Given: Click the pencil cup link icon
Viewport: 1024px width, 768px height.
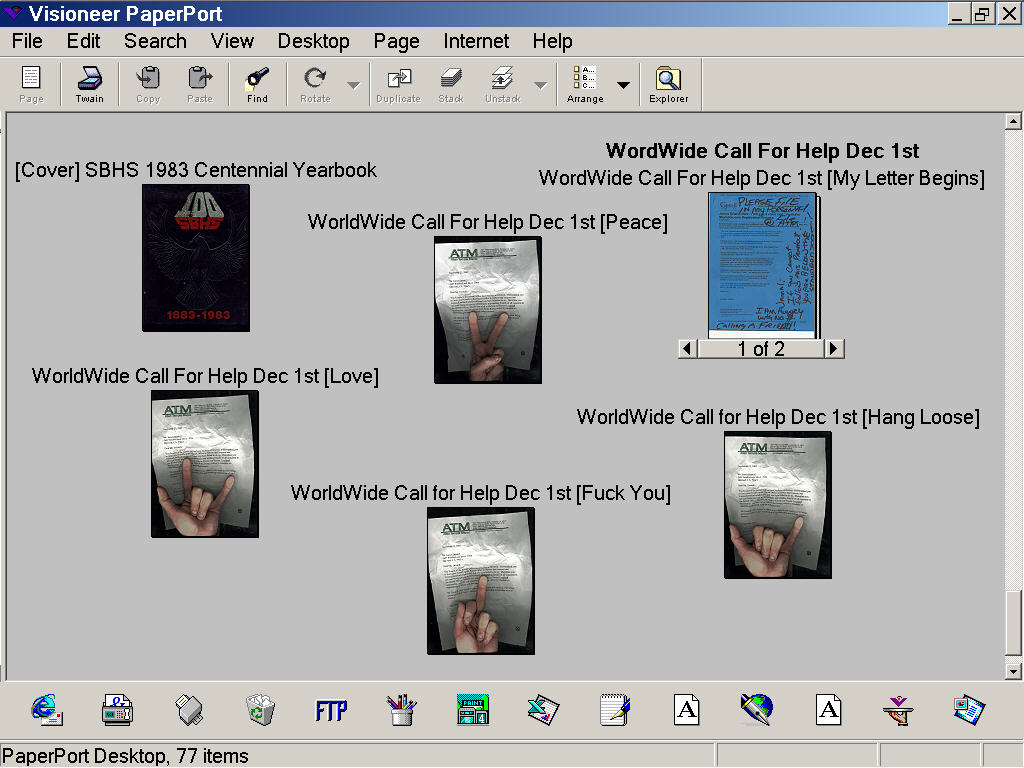Looking at the screenshot, I should pyautogui.click(x=402, y=710).
